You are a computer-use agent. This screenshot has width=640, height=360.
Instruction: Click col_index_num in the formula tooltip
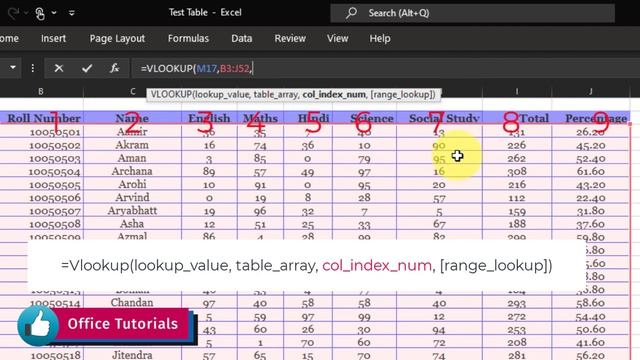coord(334,95)
